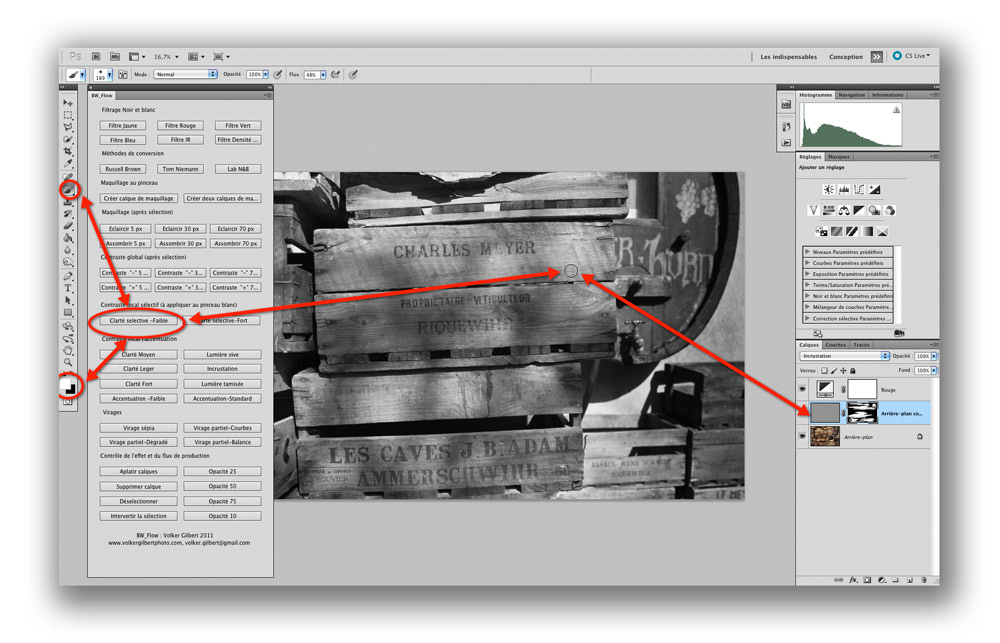Select the Rouge layer mask thumbnail
The width and height of the screenshot is (1000, 643).
pos(862,389)
